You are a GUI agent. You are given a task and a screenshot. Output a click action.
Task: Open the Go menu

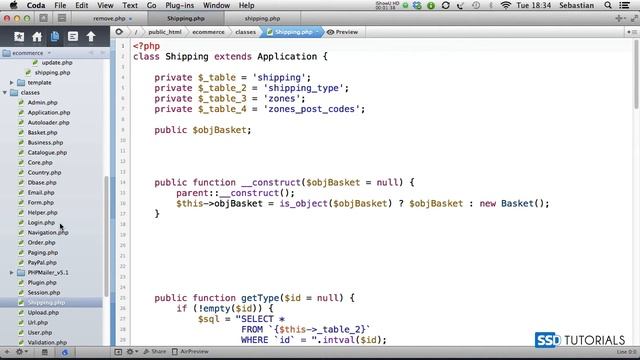[x=151, y=5]
